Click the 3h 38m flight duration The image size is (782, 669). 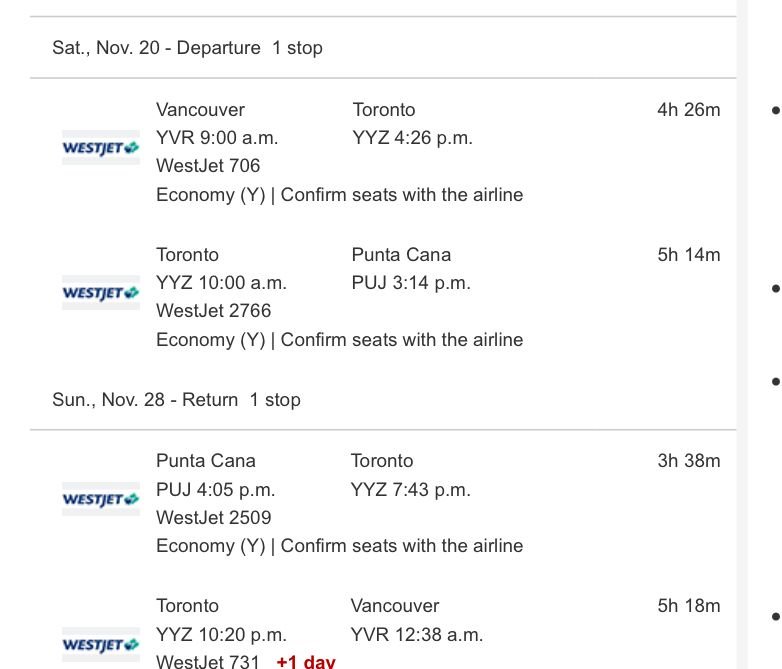pos(688,461)
